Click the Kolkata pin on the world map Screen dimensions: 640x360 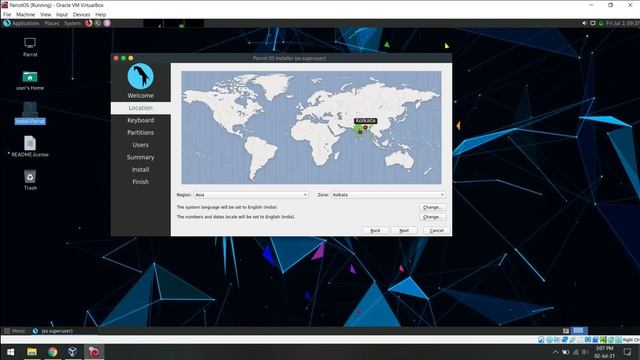(x=365, y=127)
